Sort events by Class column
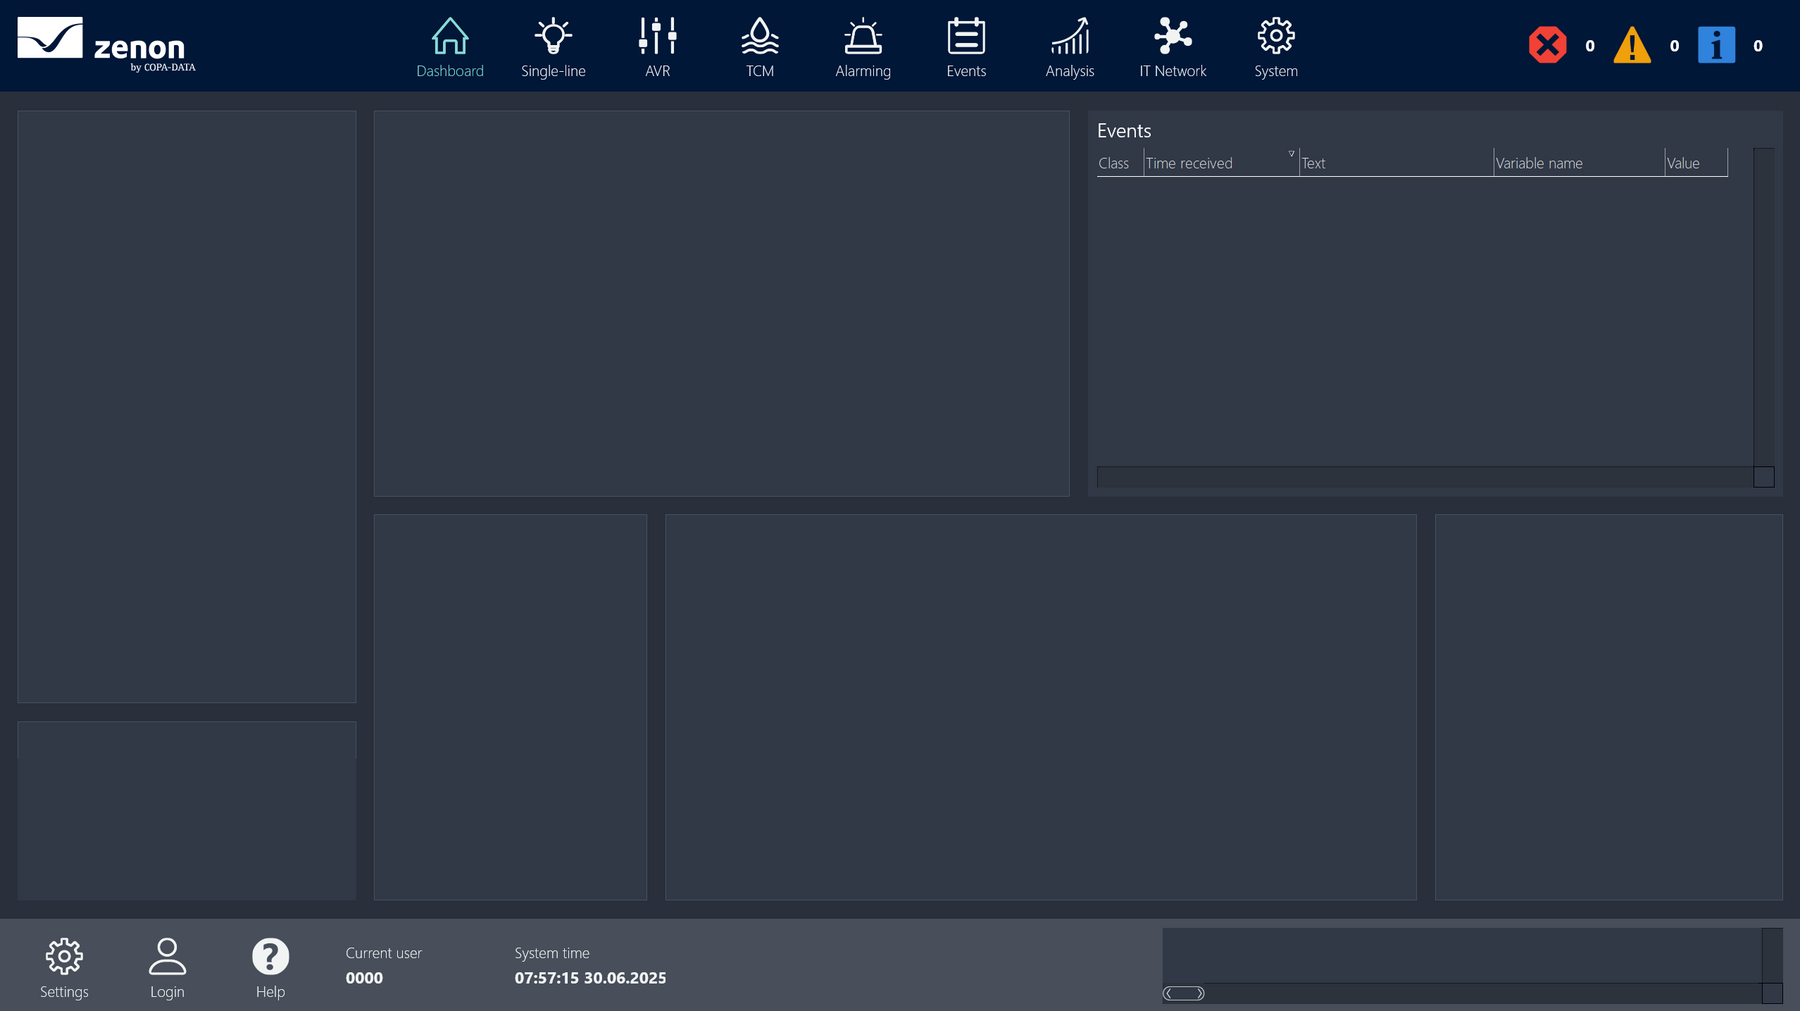The image size is (1800, 1011). (x=1120, y=163)
